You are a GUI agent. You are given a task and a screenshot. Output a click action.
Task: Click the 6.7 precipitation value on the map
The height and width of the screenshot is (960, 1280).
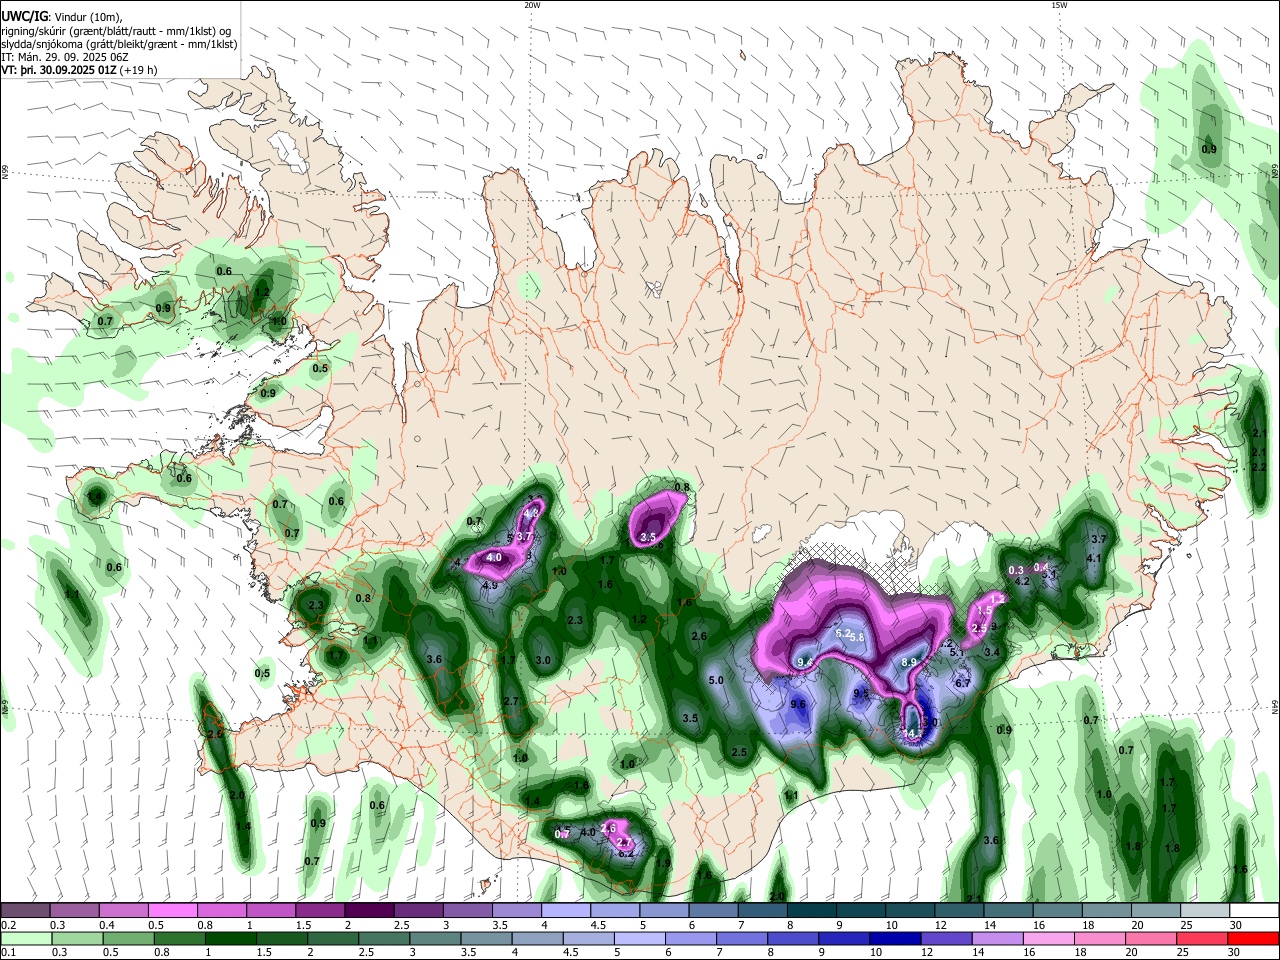[963, 683]
